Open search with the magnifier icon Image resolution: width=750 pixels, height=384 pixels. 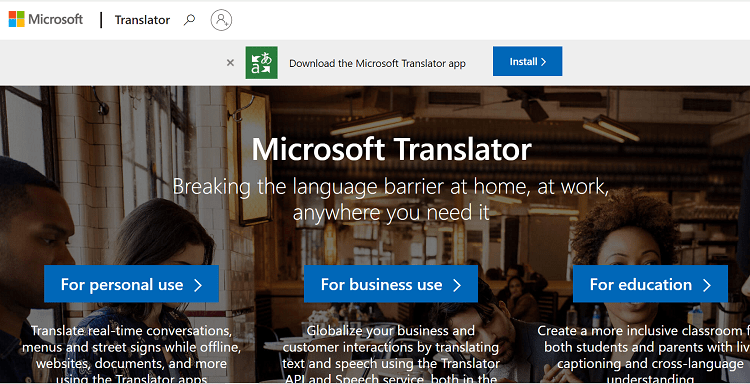(x=189, y=20)
